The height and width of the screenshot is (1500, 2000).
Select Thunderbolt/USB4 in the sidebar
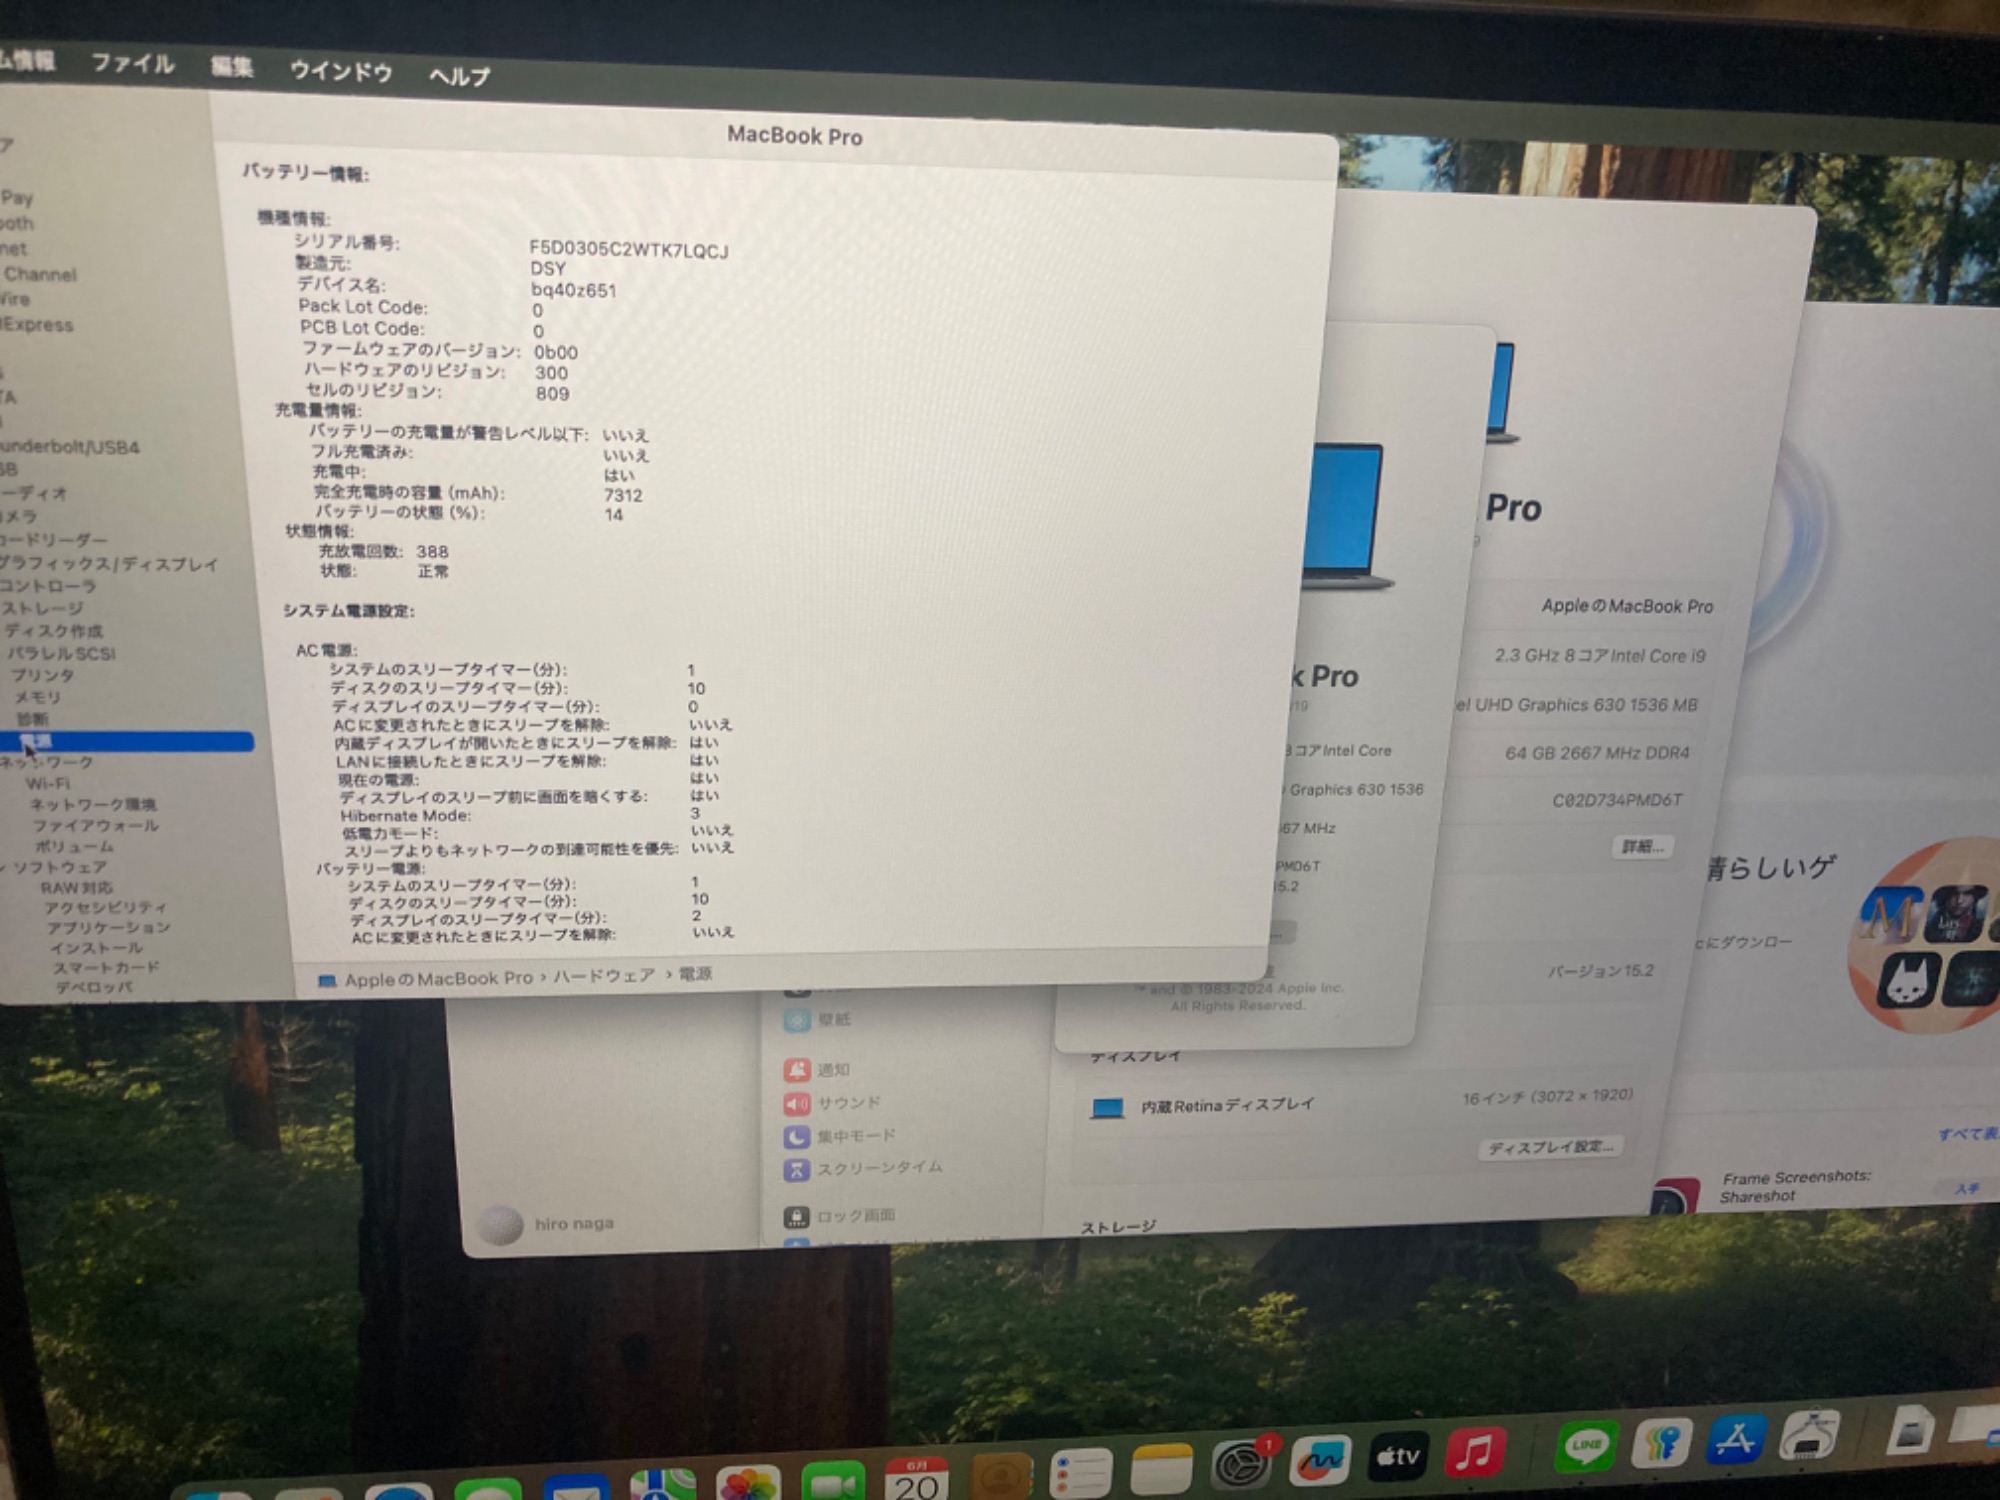pos(69,447)
